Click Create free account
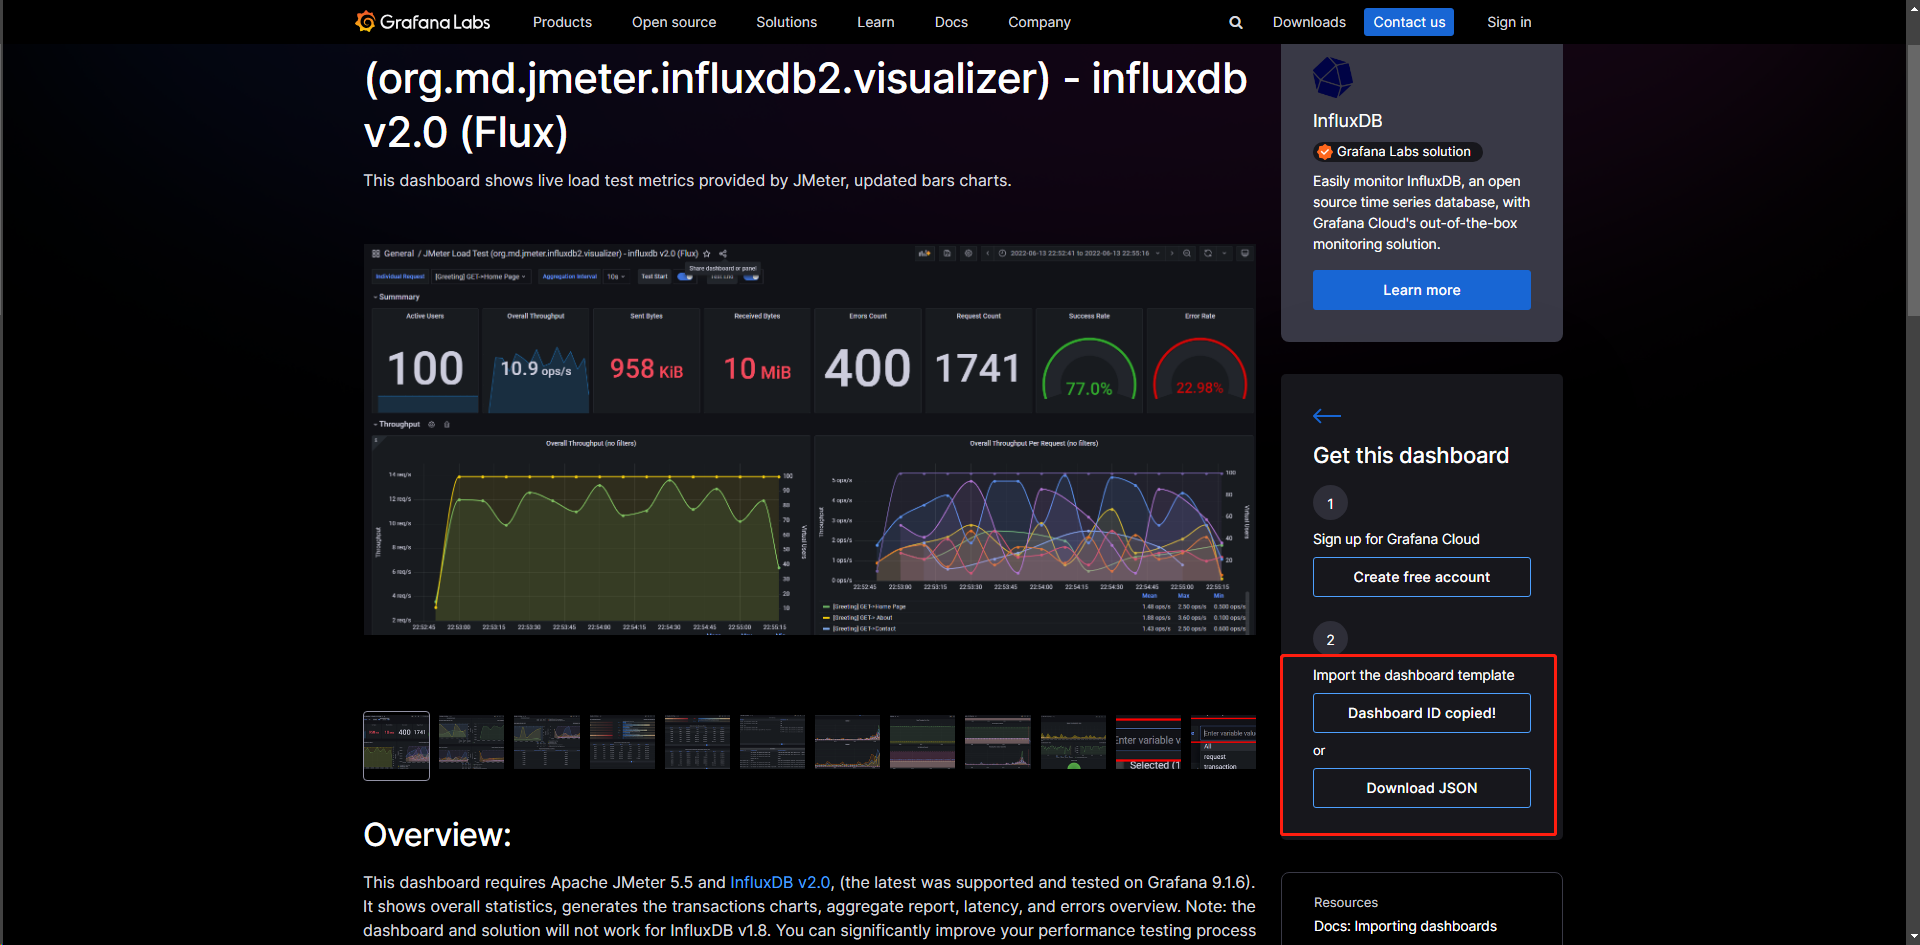 tap(1421, 577)
